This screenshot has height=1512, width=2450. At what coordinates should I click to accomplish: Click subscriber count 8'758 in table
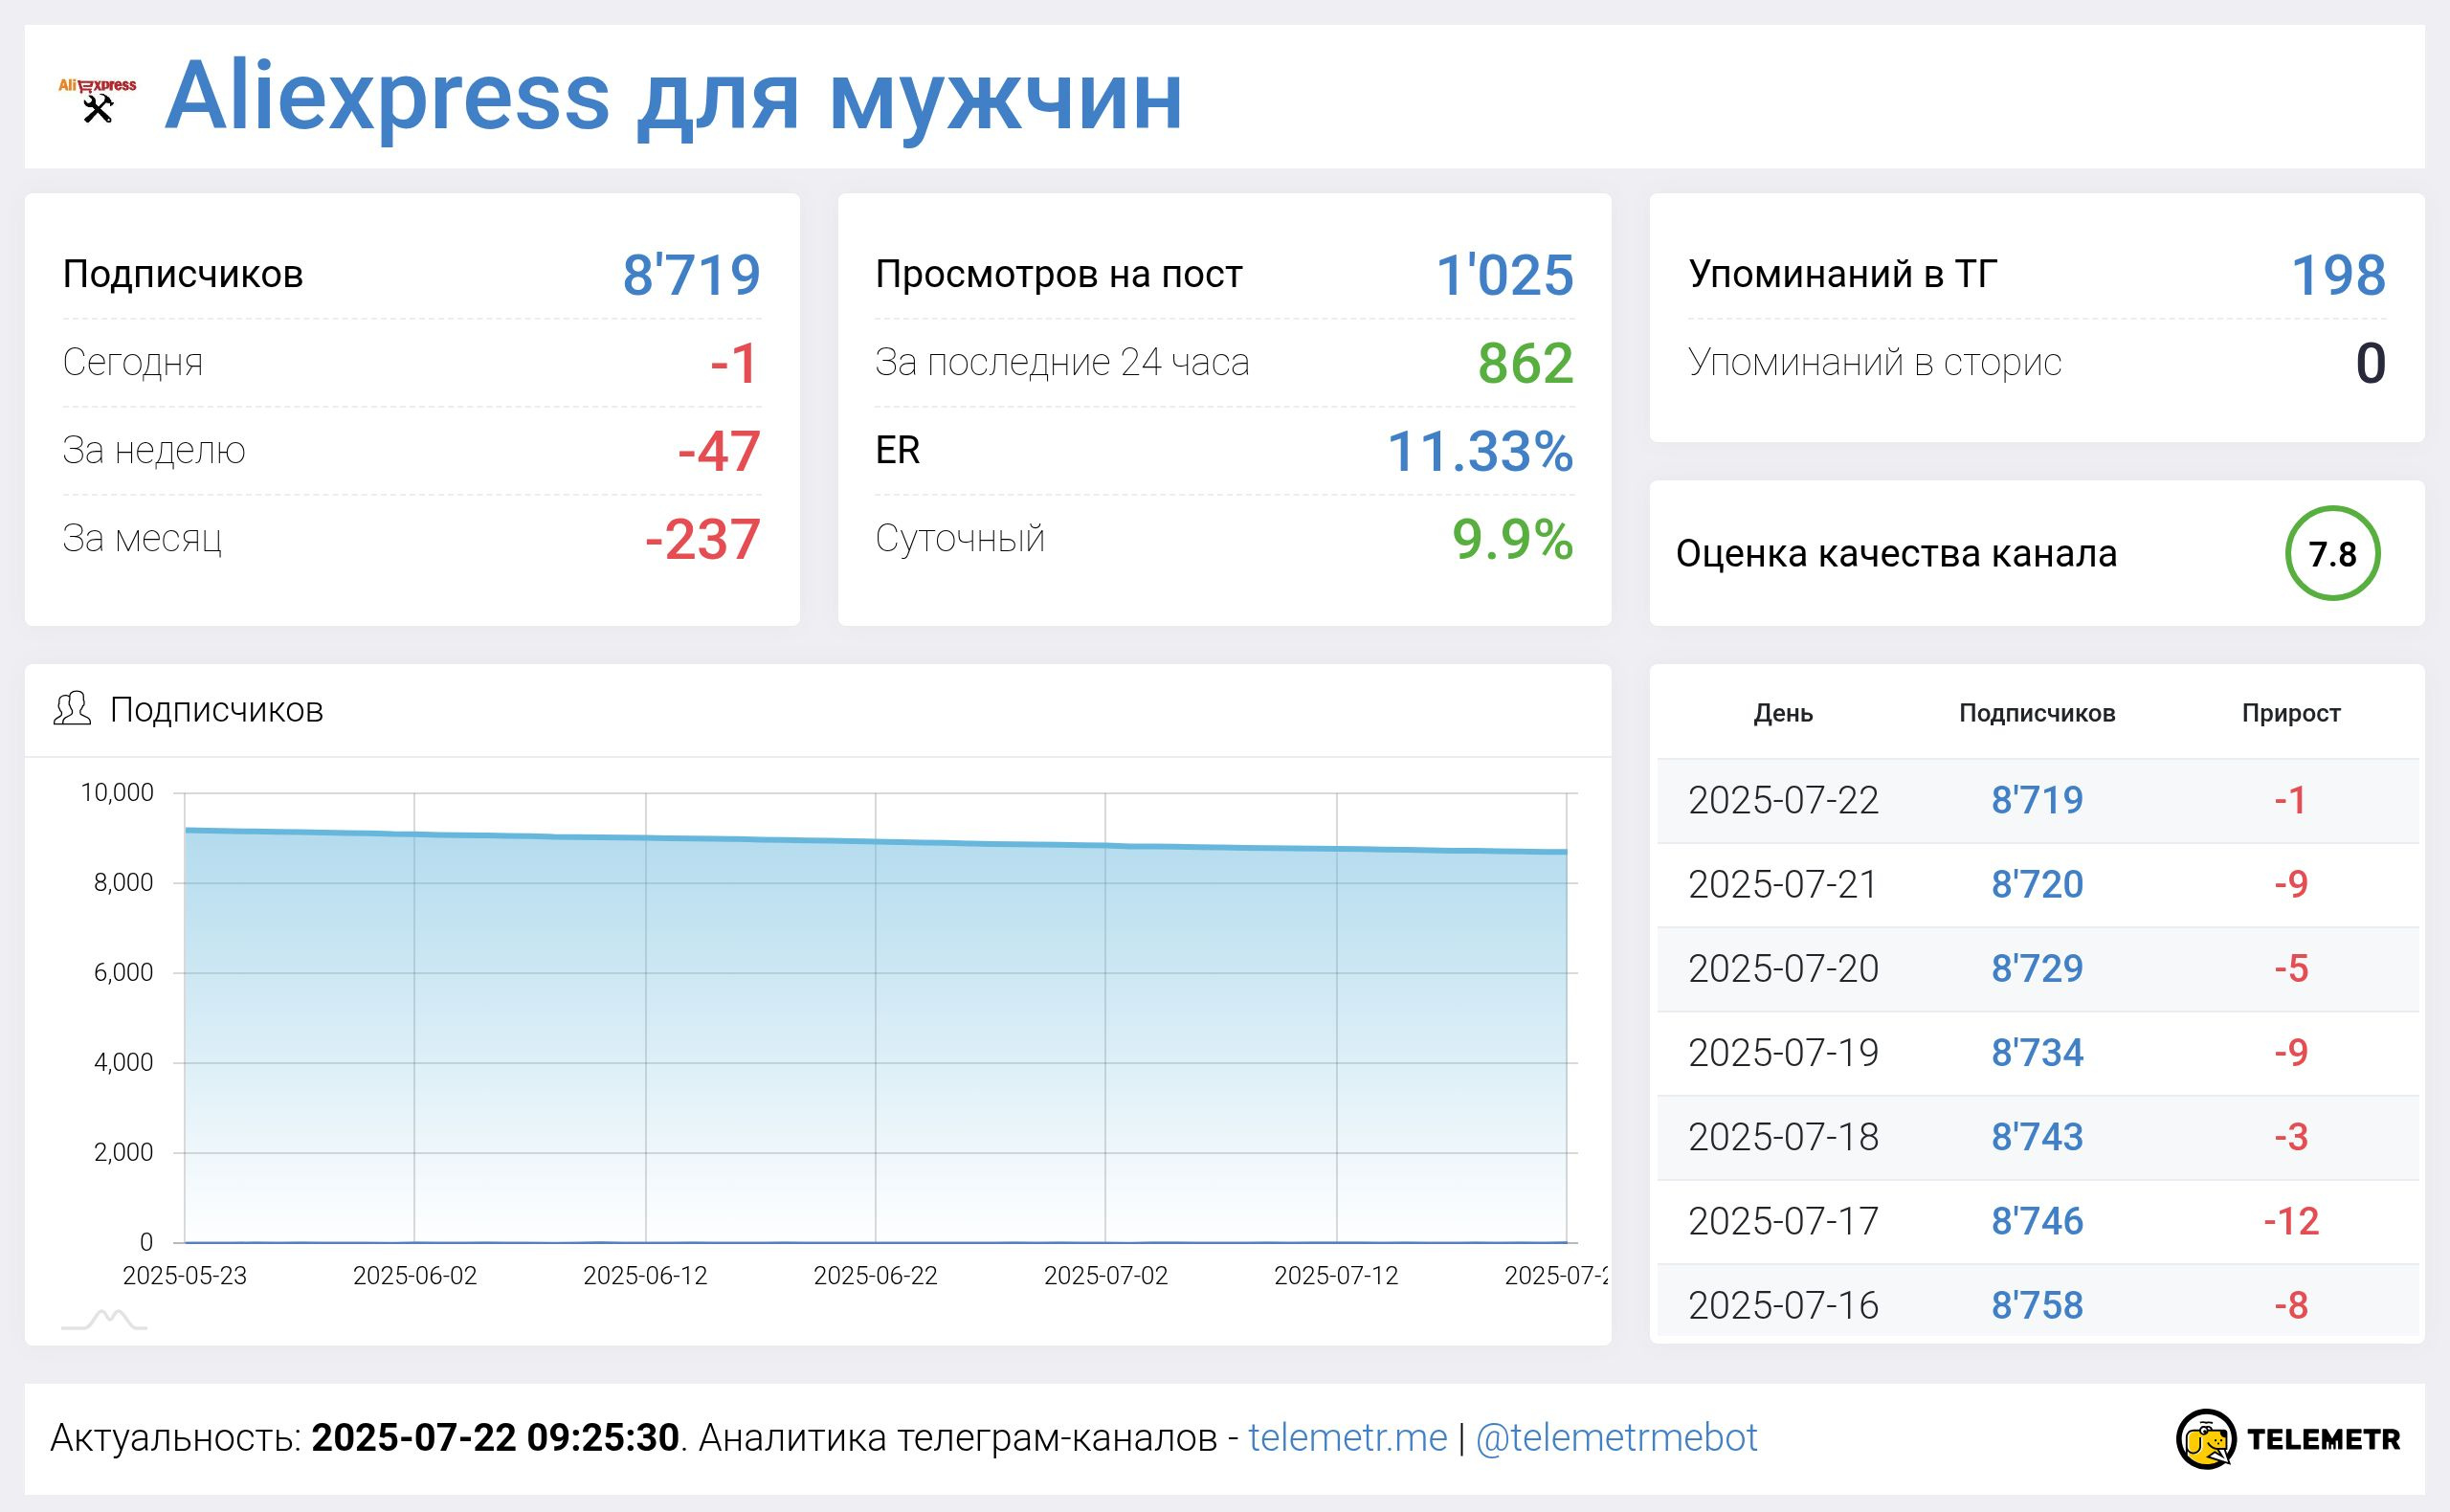coord(2037,1305)
